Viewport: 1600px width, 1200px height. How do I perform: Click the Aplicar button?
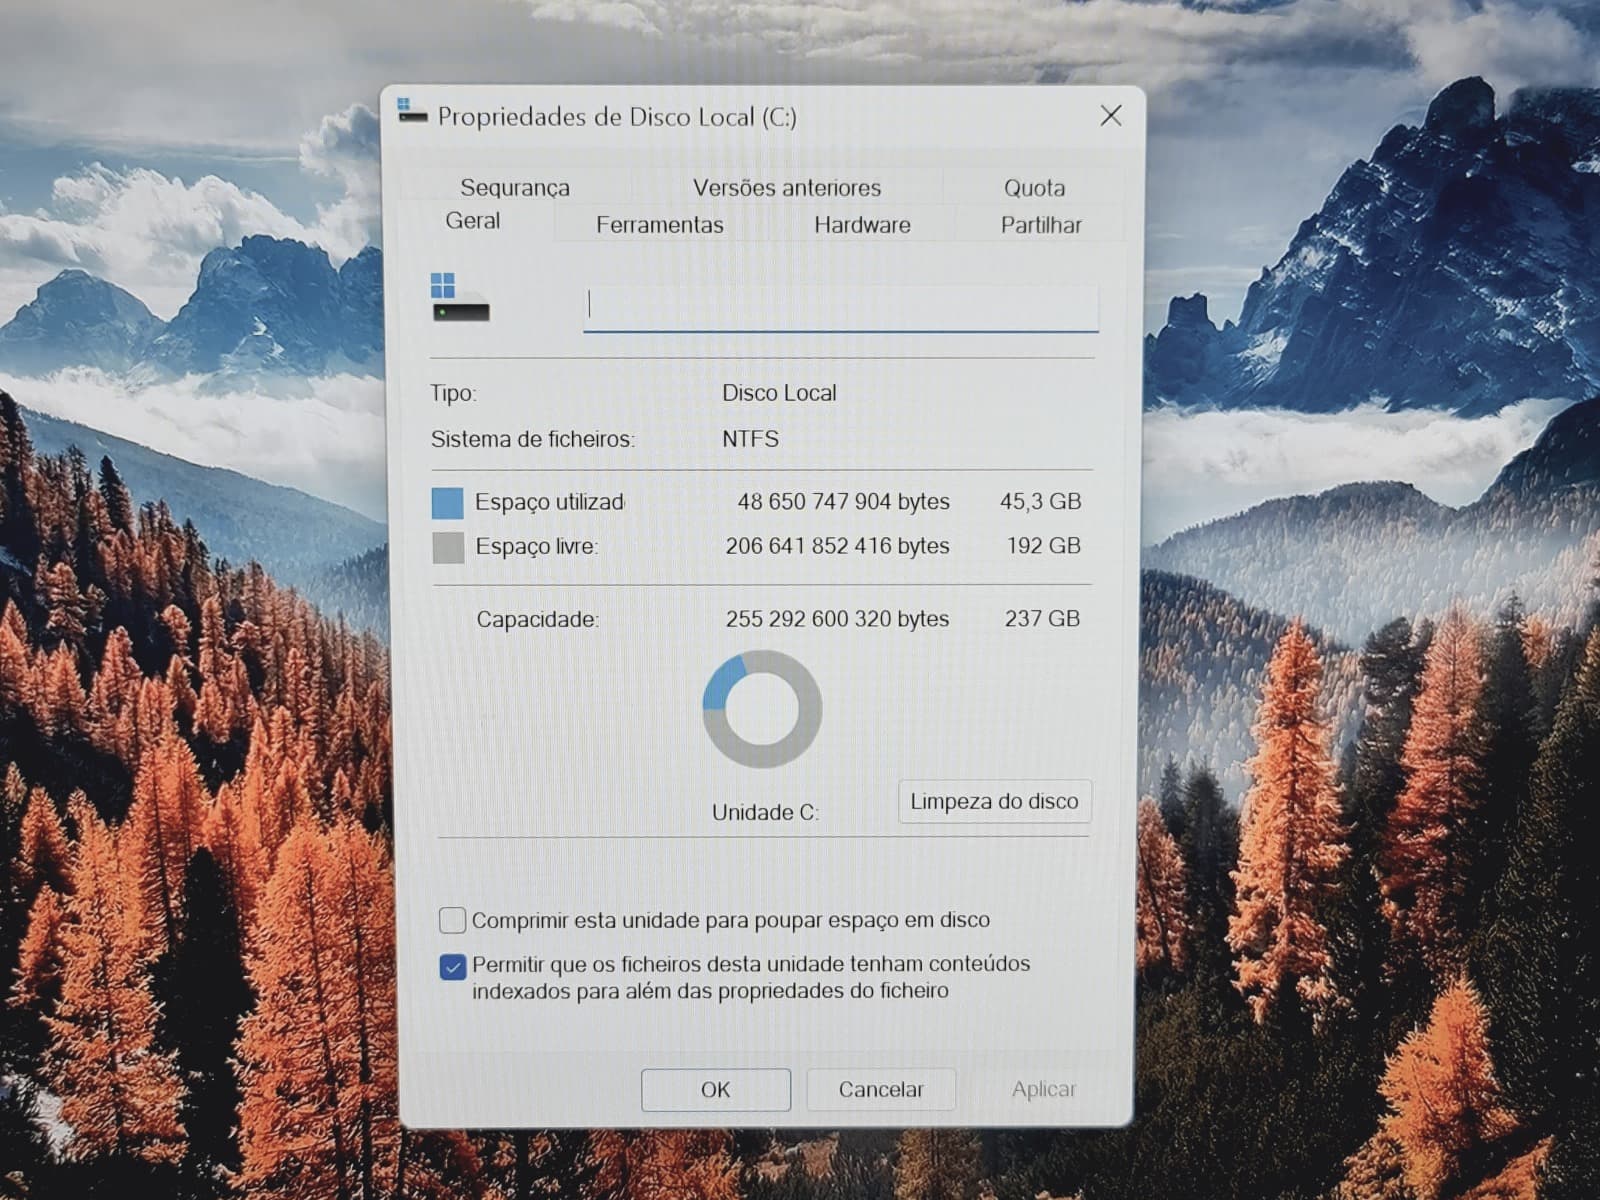tap(1044, 1089)
